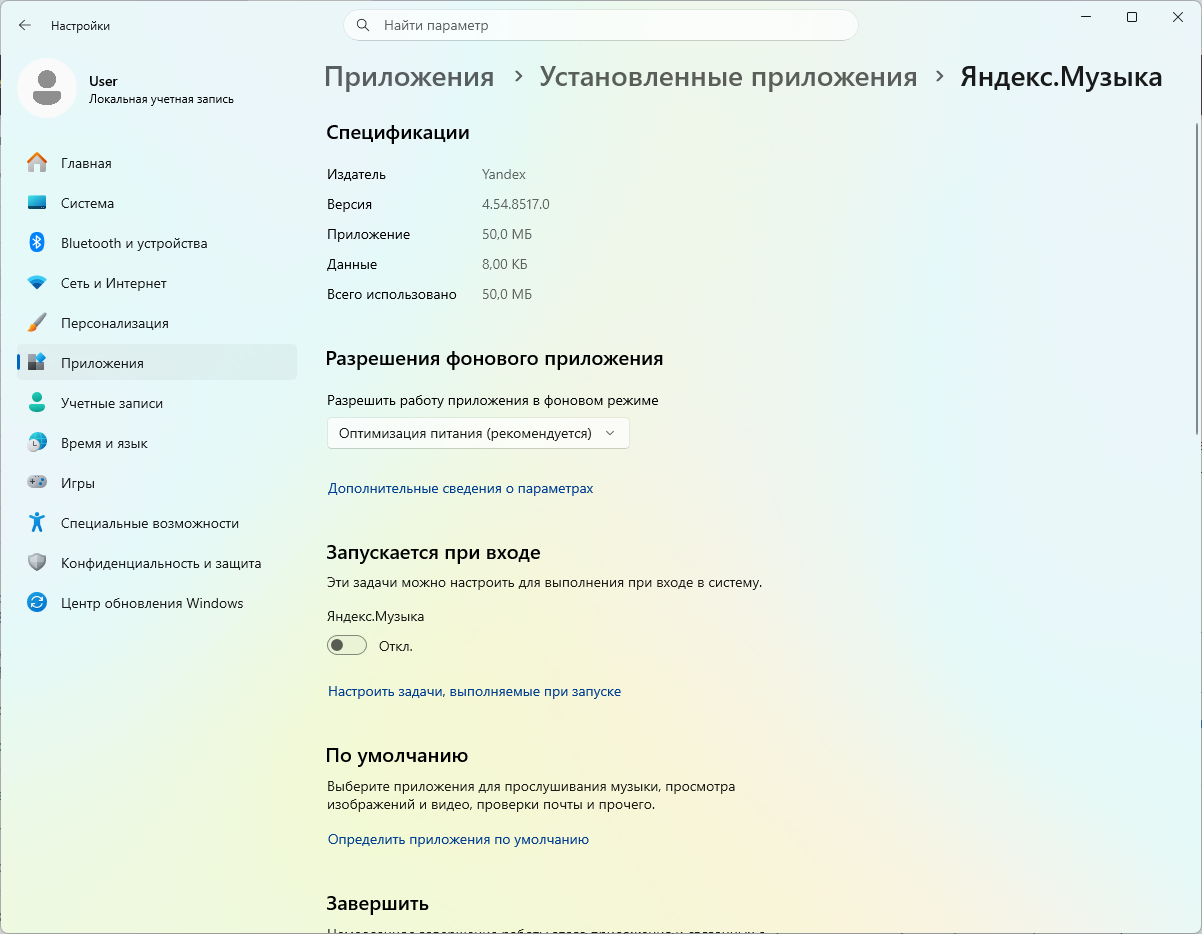This screenshot has height=934, width=1202.
Task: Open Игры settings section
Action: pyautogui.click(x=157, y=483)
